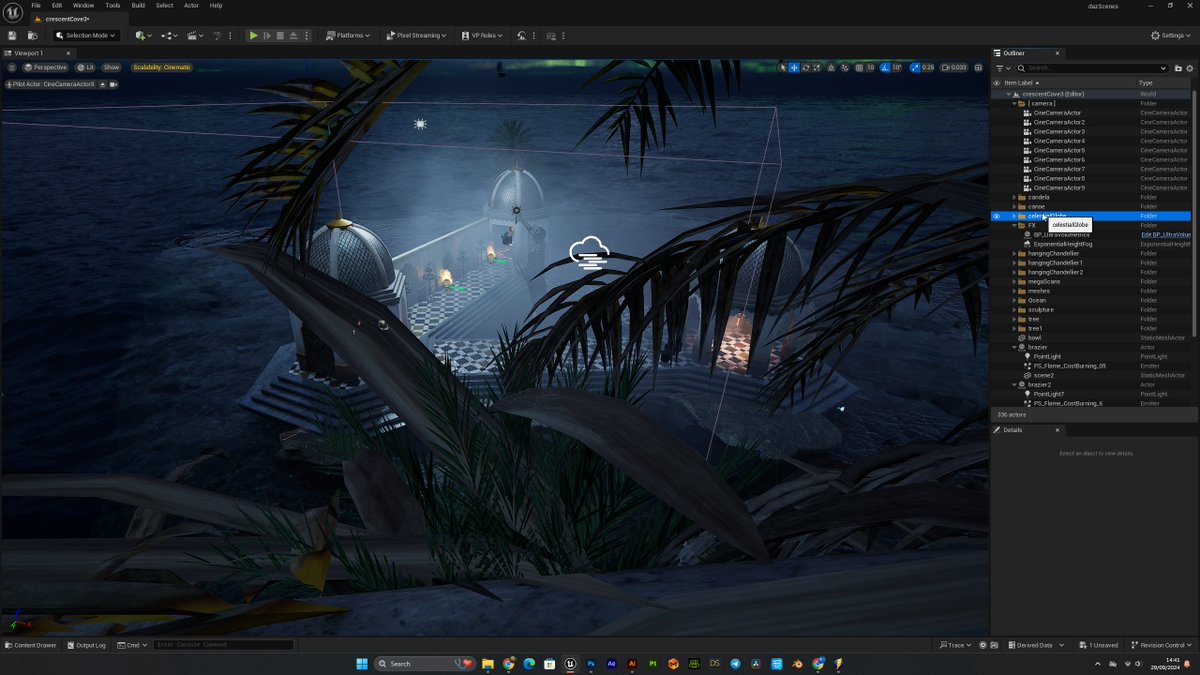This screenshot has height=675, width=1200.
Task: Open the Outliner settings gear icon
Action: [1190, 68]
